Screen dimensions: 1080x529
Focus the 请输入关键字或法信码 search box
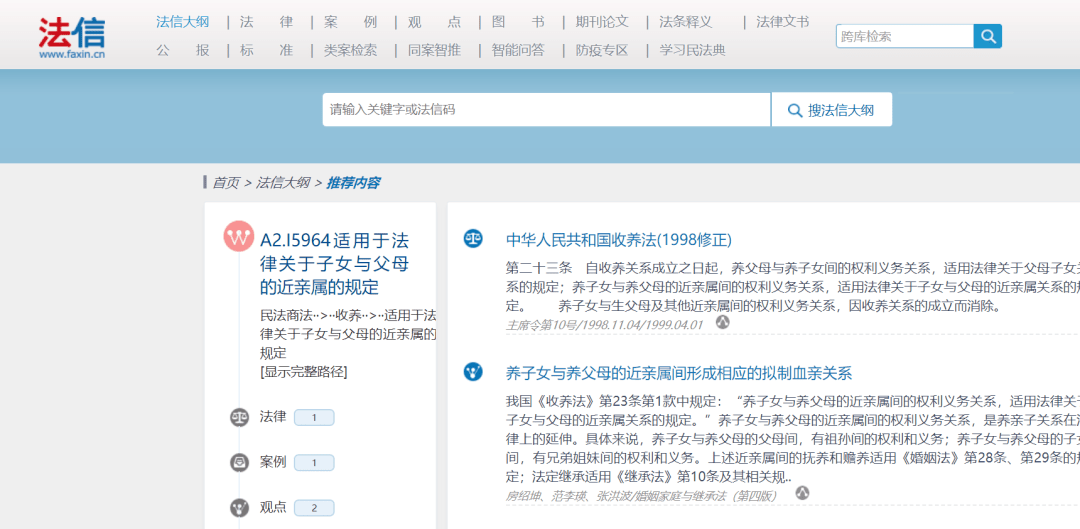tap(546, 110)
